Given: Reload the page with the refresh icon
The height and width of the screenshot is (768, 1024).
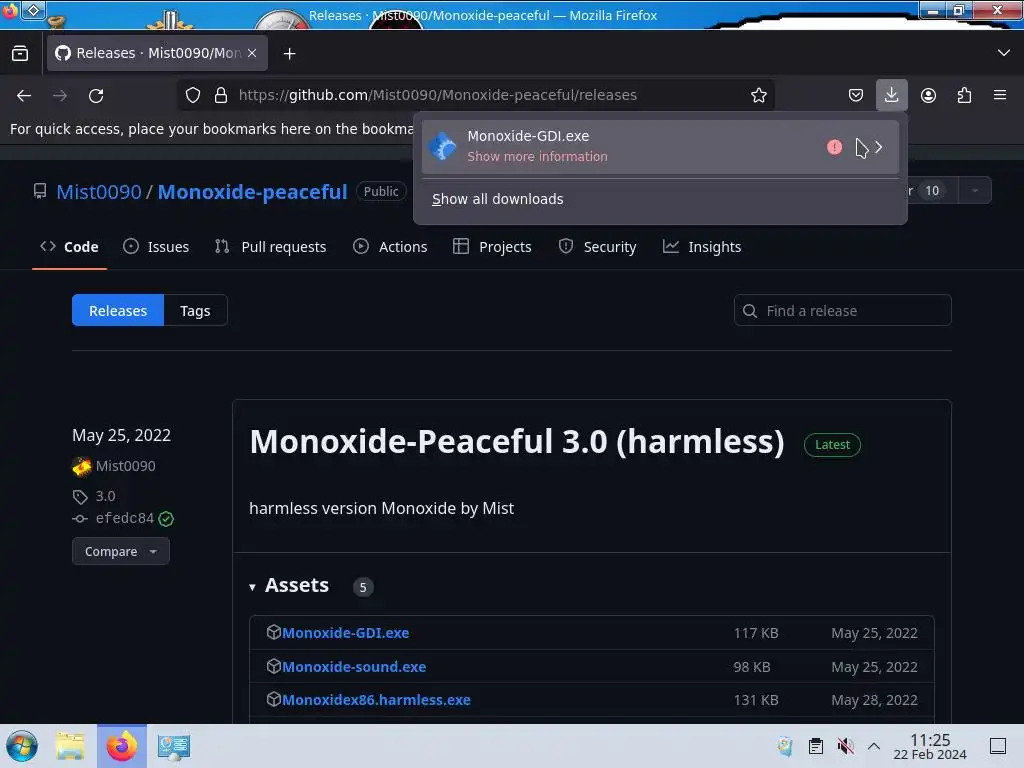Looking at the screenshot, I should point(96,95).
